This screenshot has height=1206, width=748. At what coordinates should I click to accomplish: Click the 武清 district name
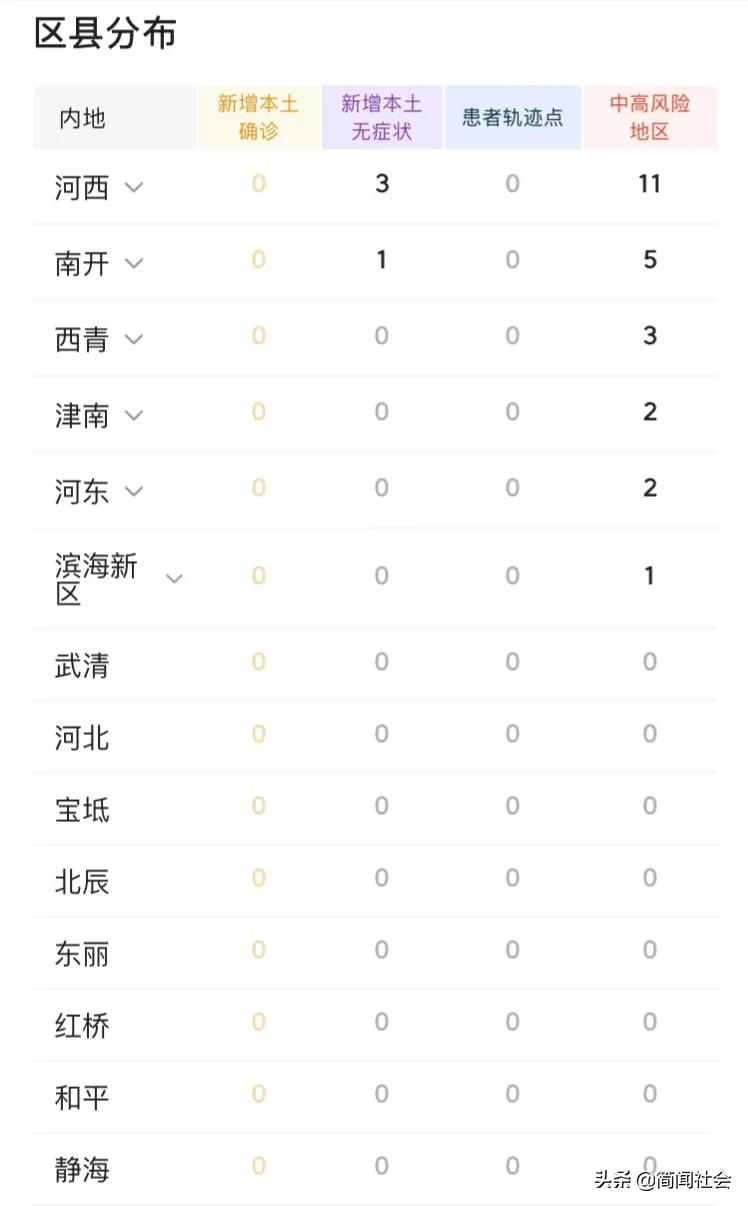pyautogui.click(x=82, y=666)
